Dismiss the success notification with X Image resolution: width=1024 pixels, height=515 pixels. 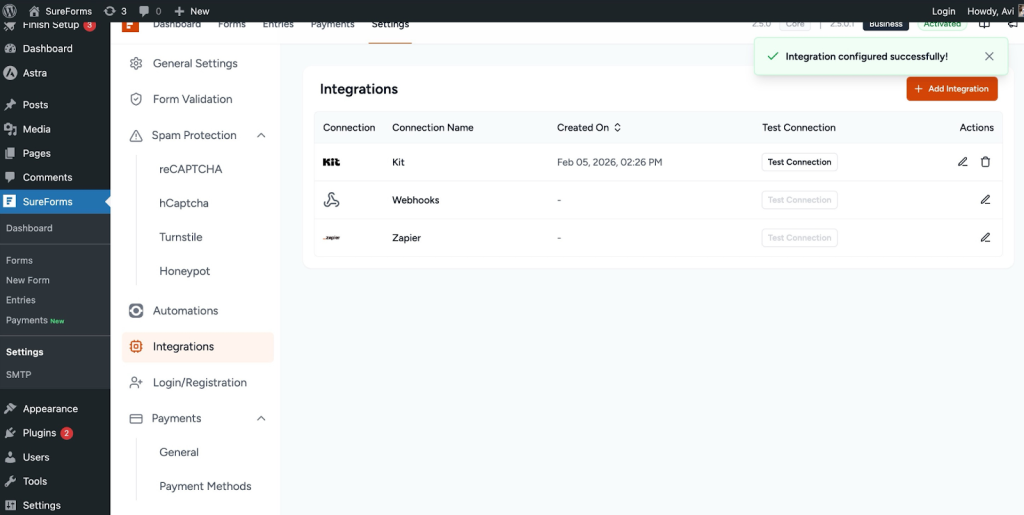coord(989,57)
